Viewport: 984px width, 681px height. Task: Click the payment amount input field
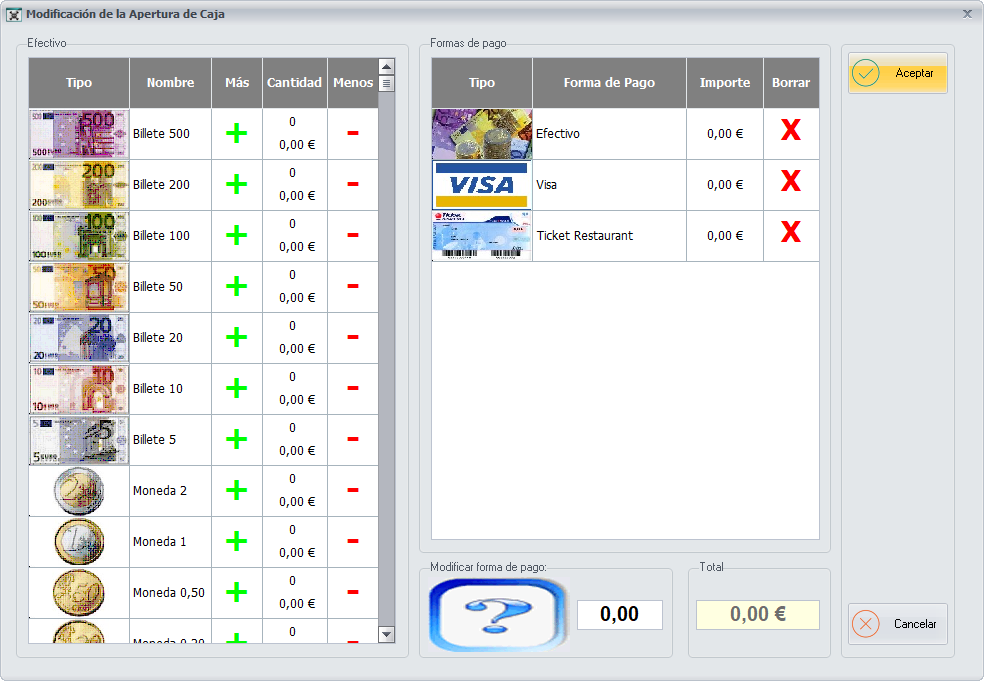620,615
